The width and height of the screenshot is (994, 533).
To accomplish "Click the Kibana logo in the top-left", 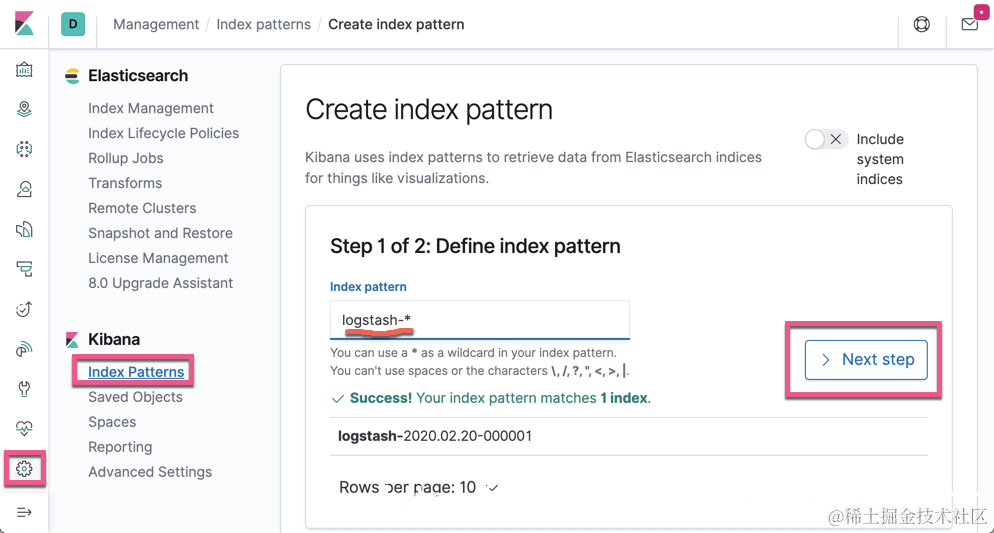I will pyautogui.click(x=24, y=24).
